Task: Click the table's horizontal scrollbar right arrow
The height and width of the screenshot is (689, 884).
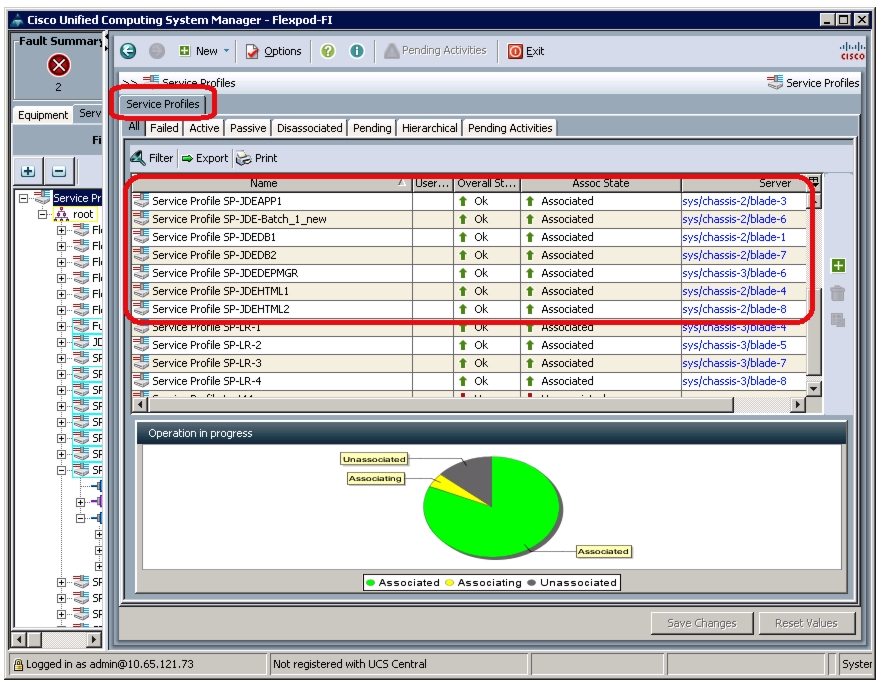Action: [797, 404]
